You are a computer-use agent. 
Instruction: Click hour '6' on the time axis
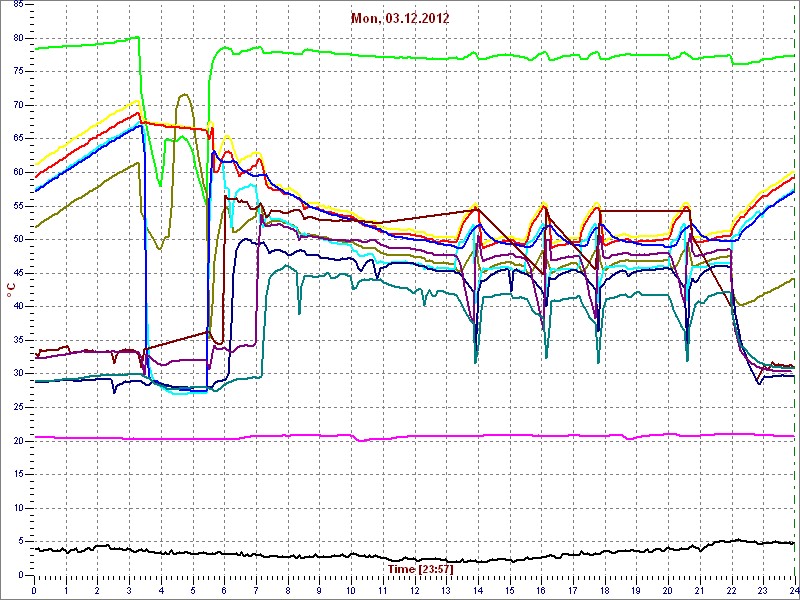click(x=224, y=589)
